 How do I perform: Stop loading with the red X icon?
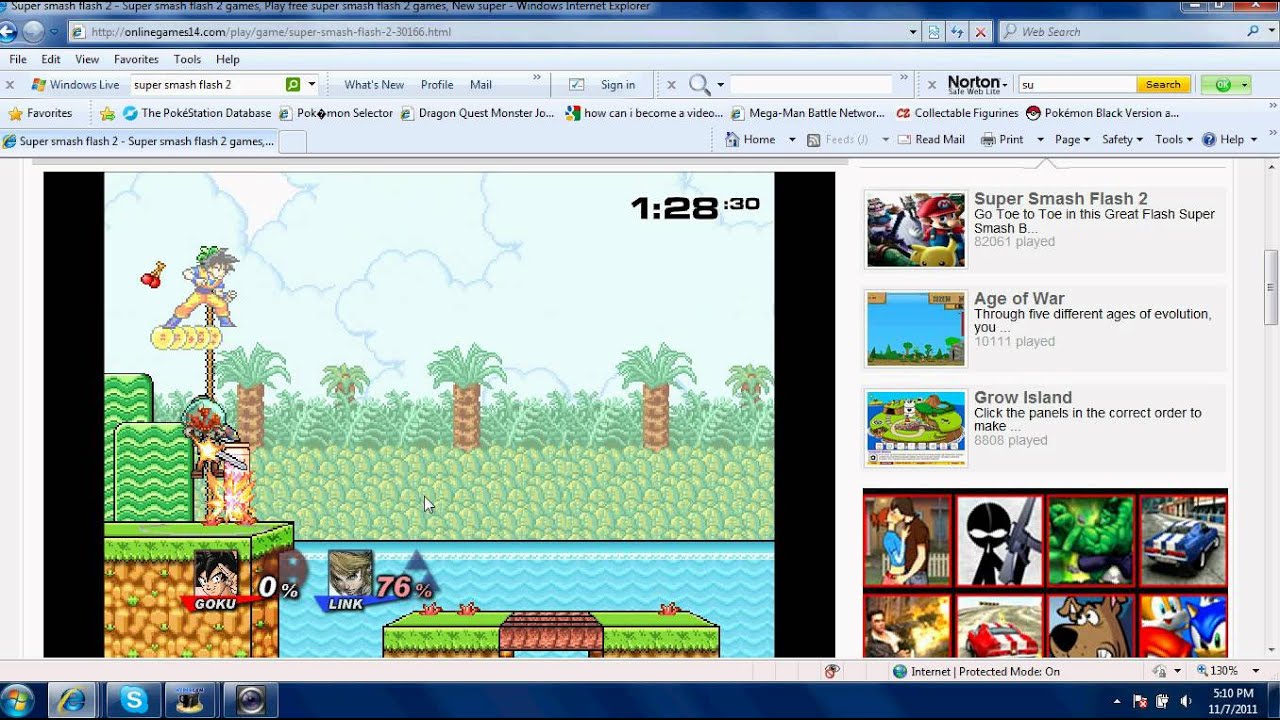point(981,32)
